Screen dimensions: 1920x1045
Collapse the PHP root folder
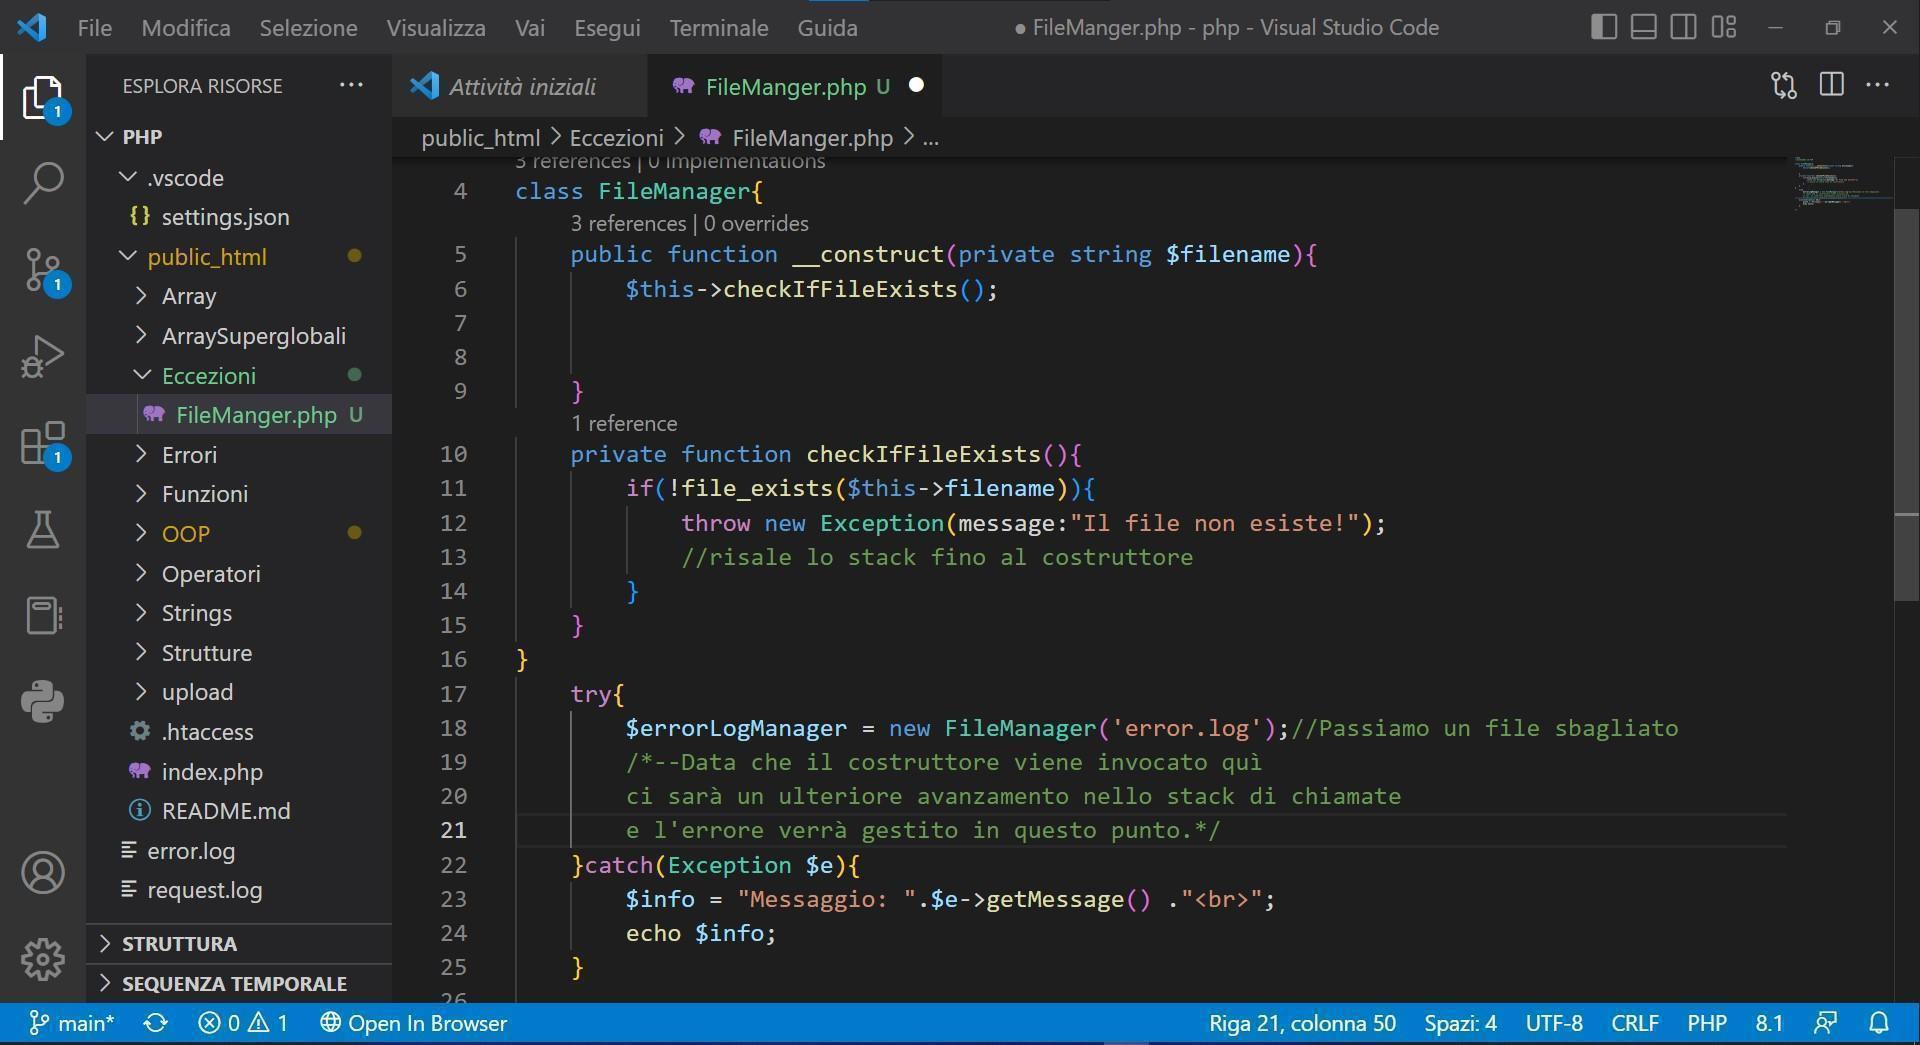click(239, 136)
